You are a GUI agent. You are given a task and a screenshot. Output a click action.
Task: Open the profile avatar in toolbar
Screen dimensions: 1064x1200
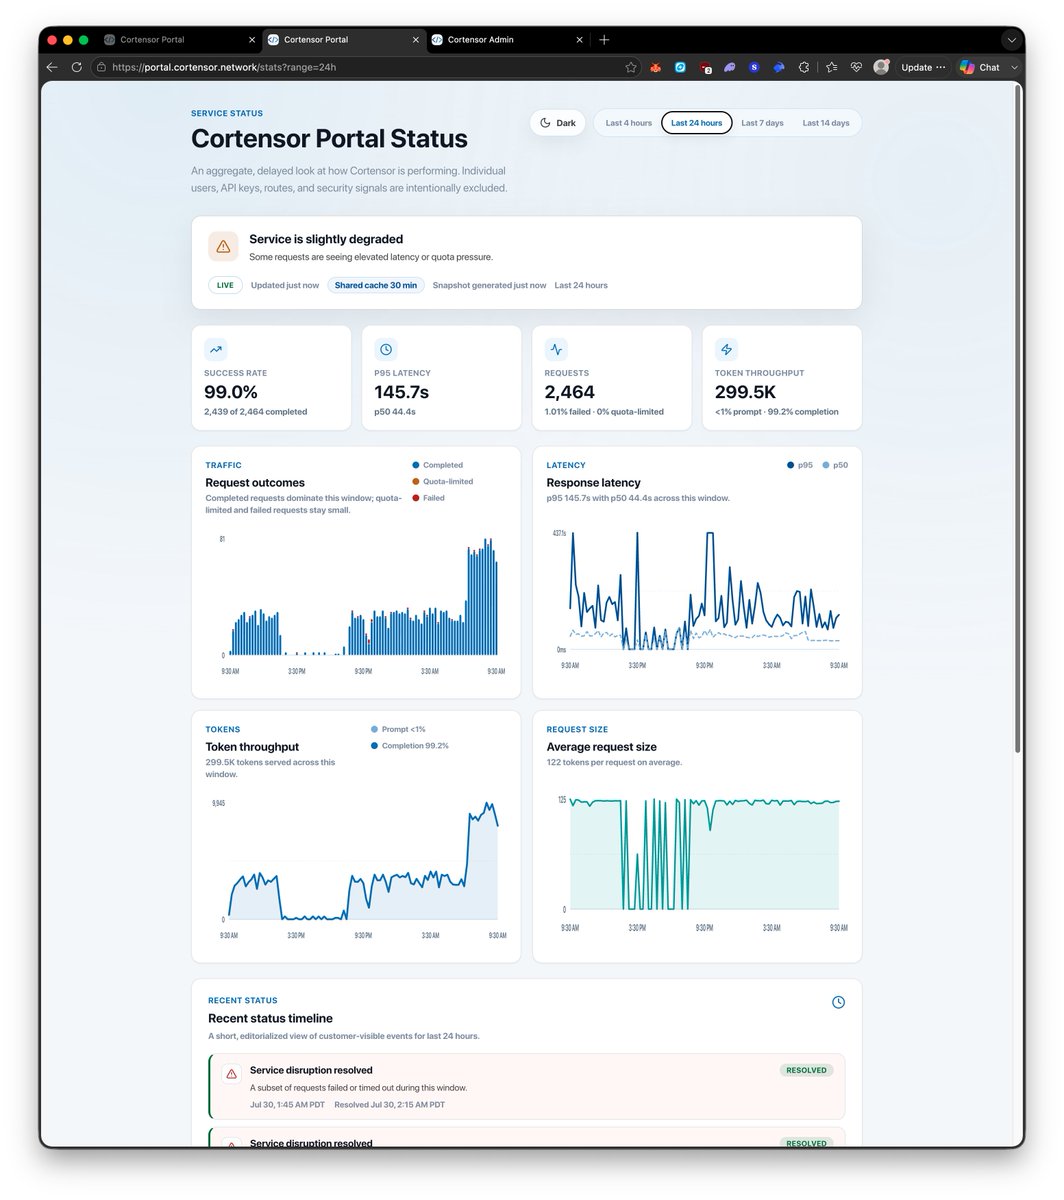pos(881,67)
